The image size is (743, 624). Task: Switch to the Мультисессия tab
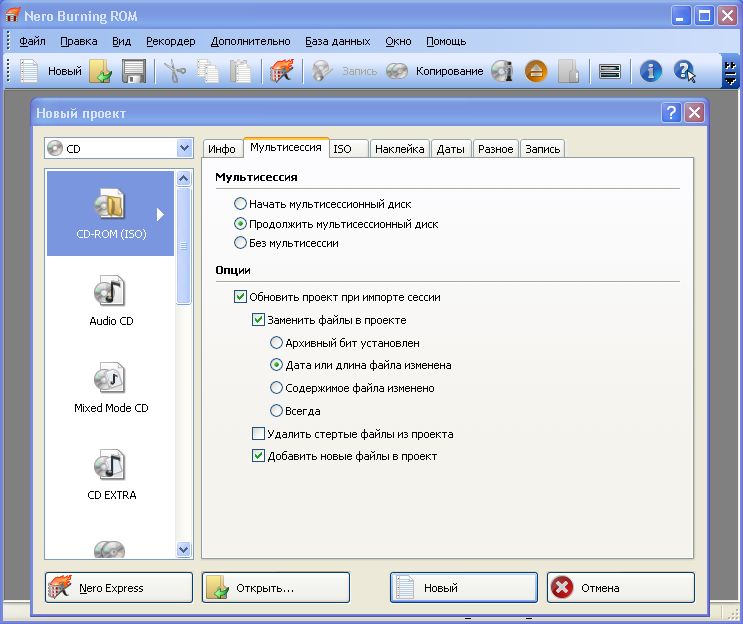(x=286, y=147)
